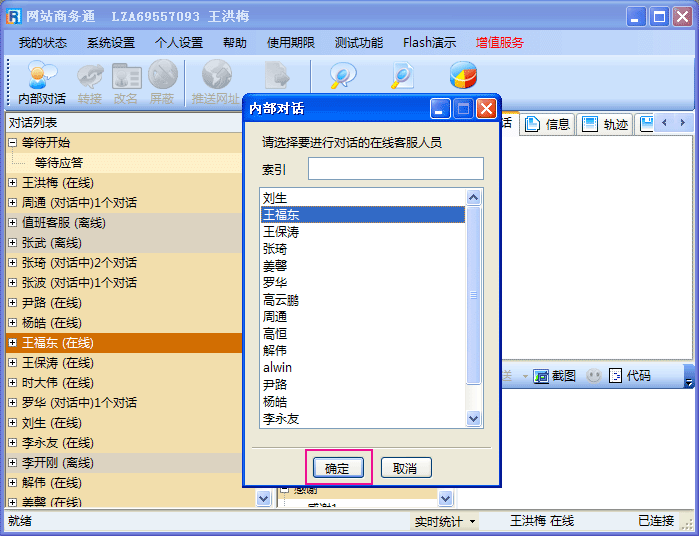699x536 pixels.
Task: Open the 增值服务 menu
Action: tap(499, 43)
